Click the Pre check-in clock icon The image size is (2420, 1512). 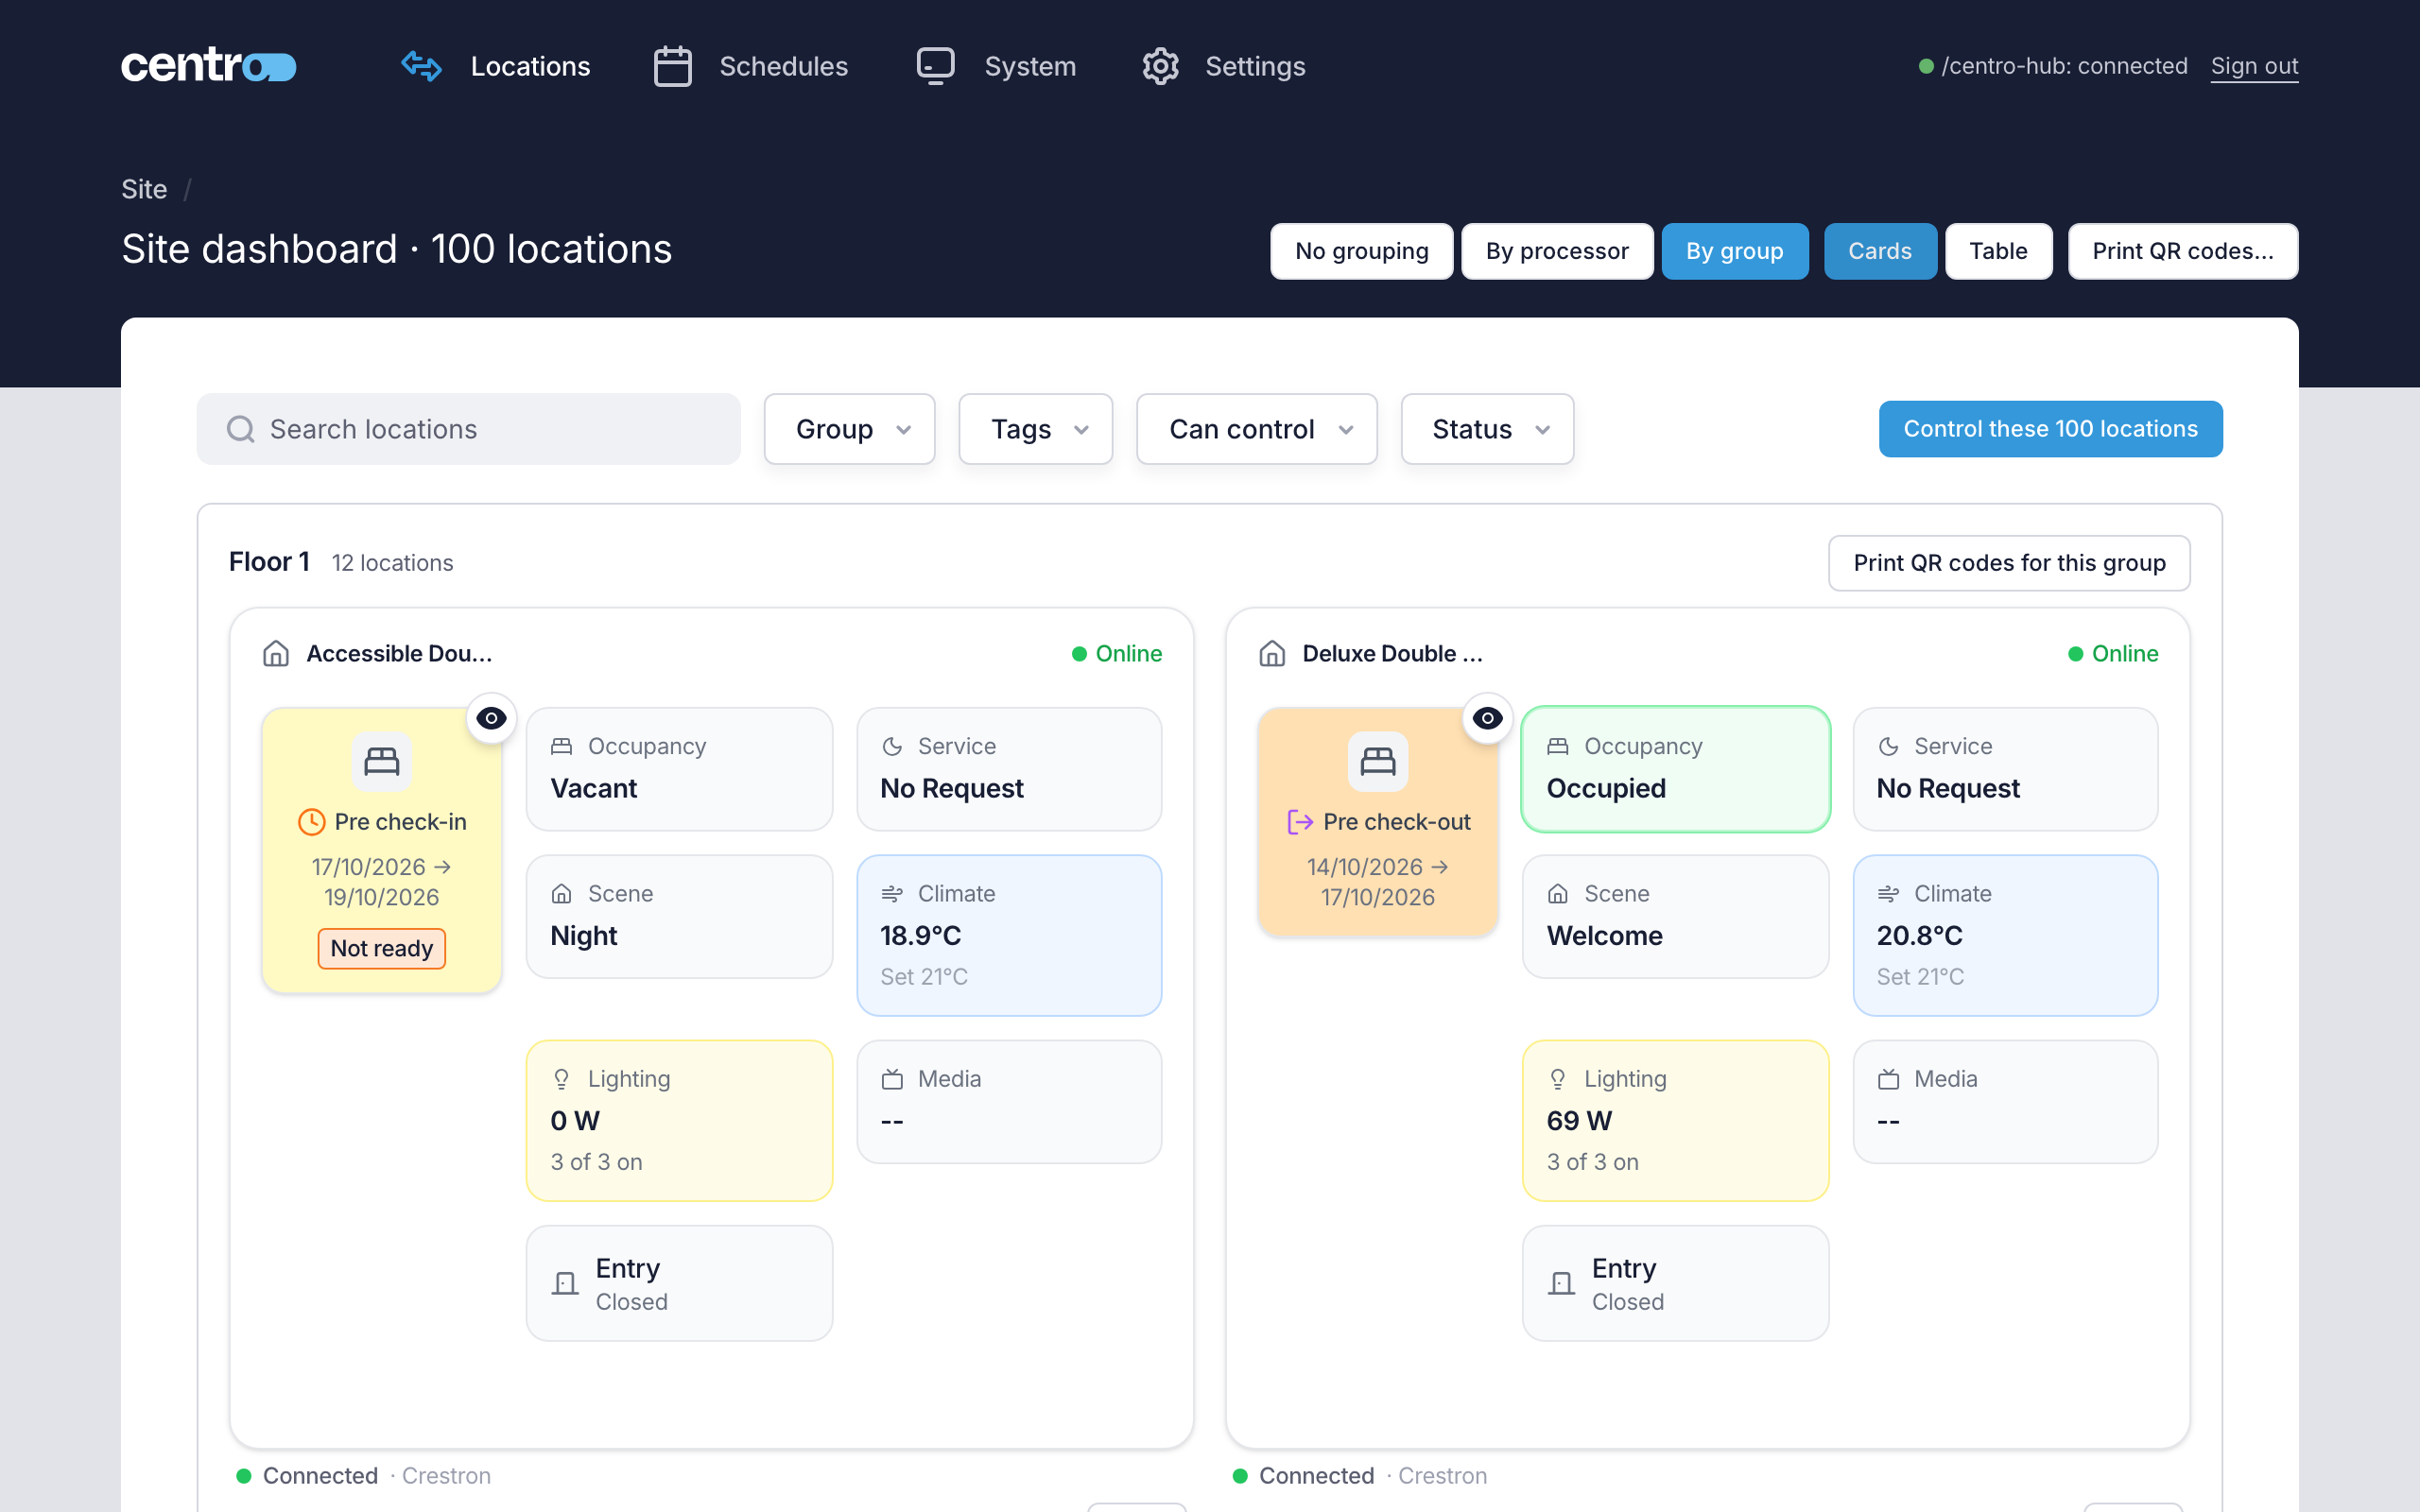tap(311, 822)
